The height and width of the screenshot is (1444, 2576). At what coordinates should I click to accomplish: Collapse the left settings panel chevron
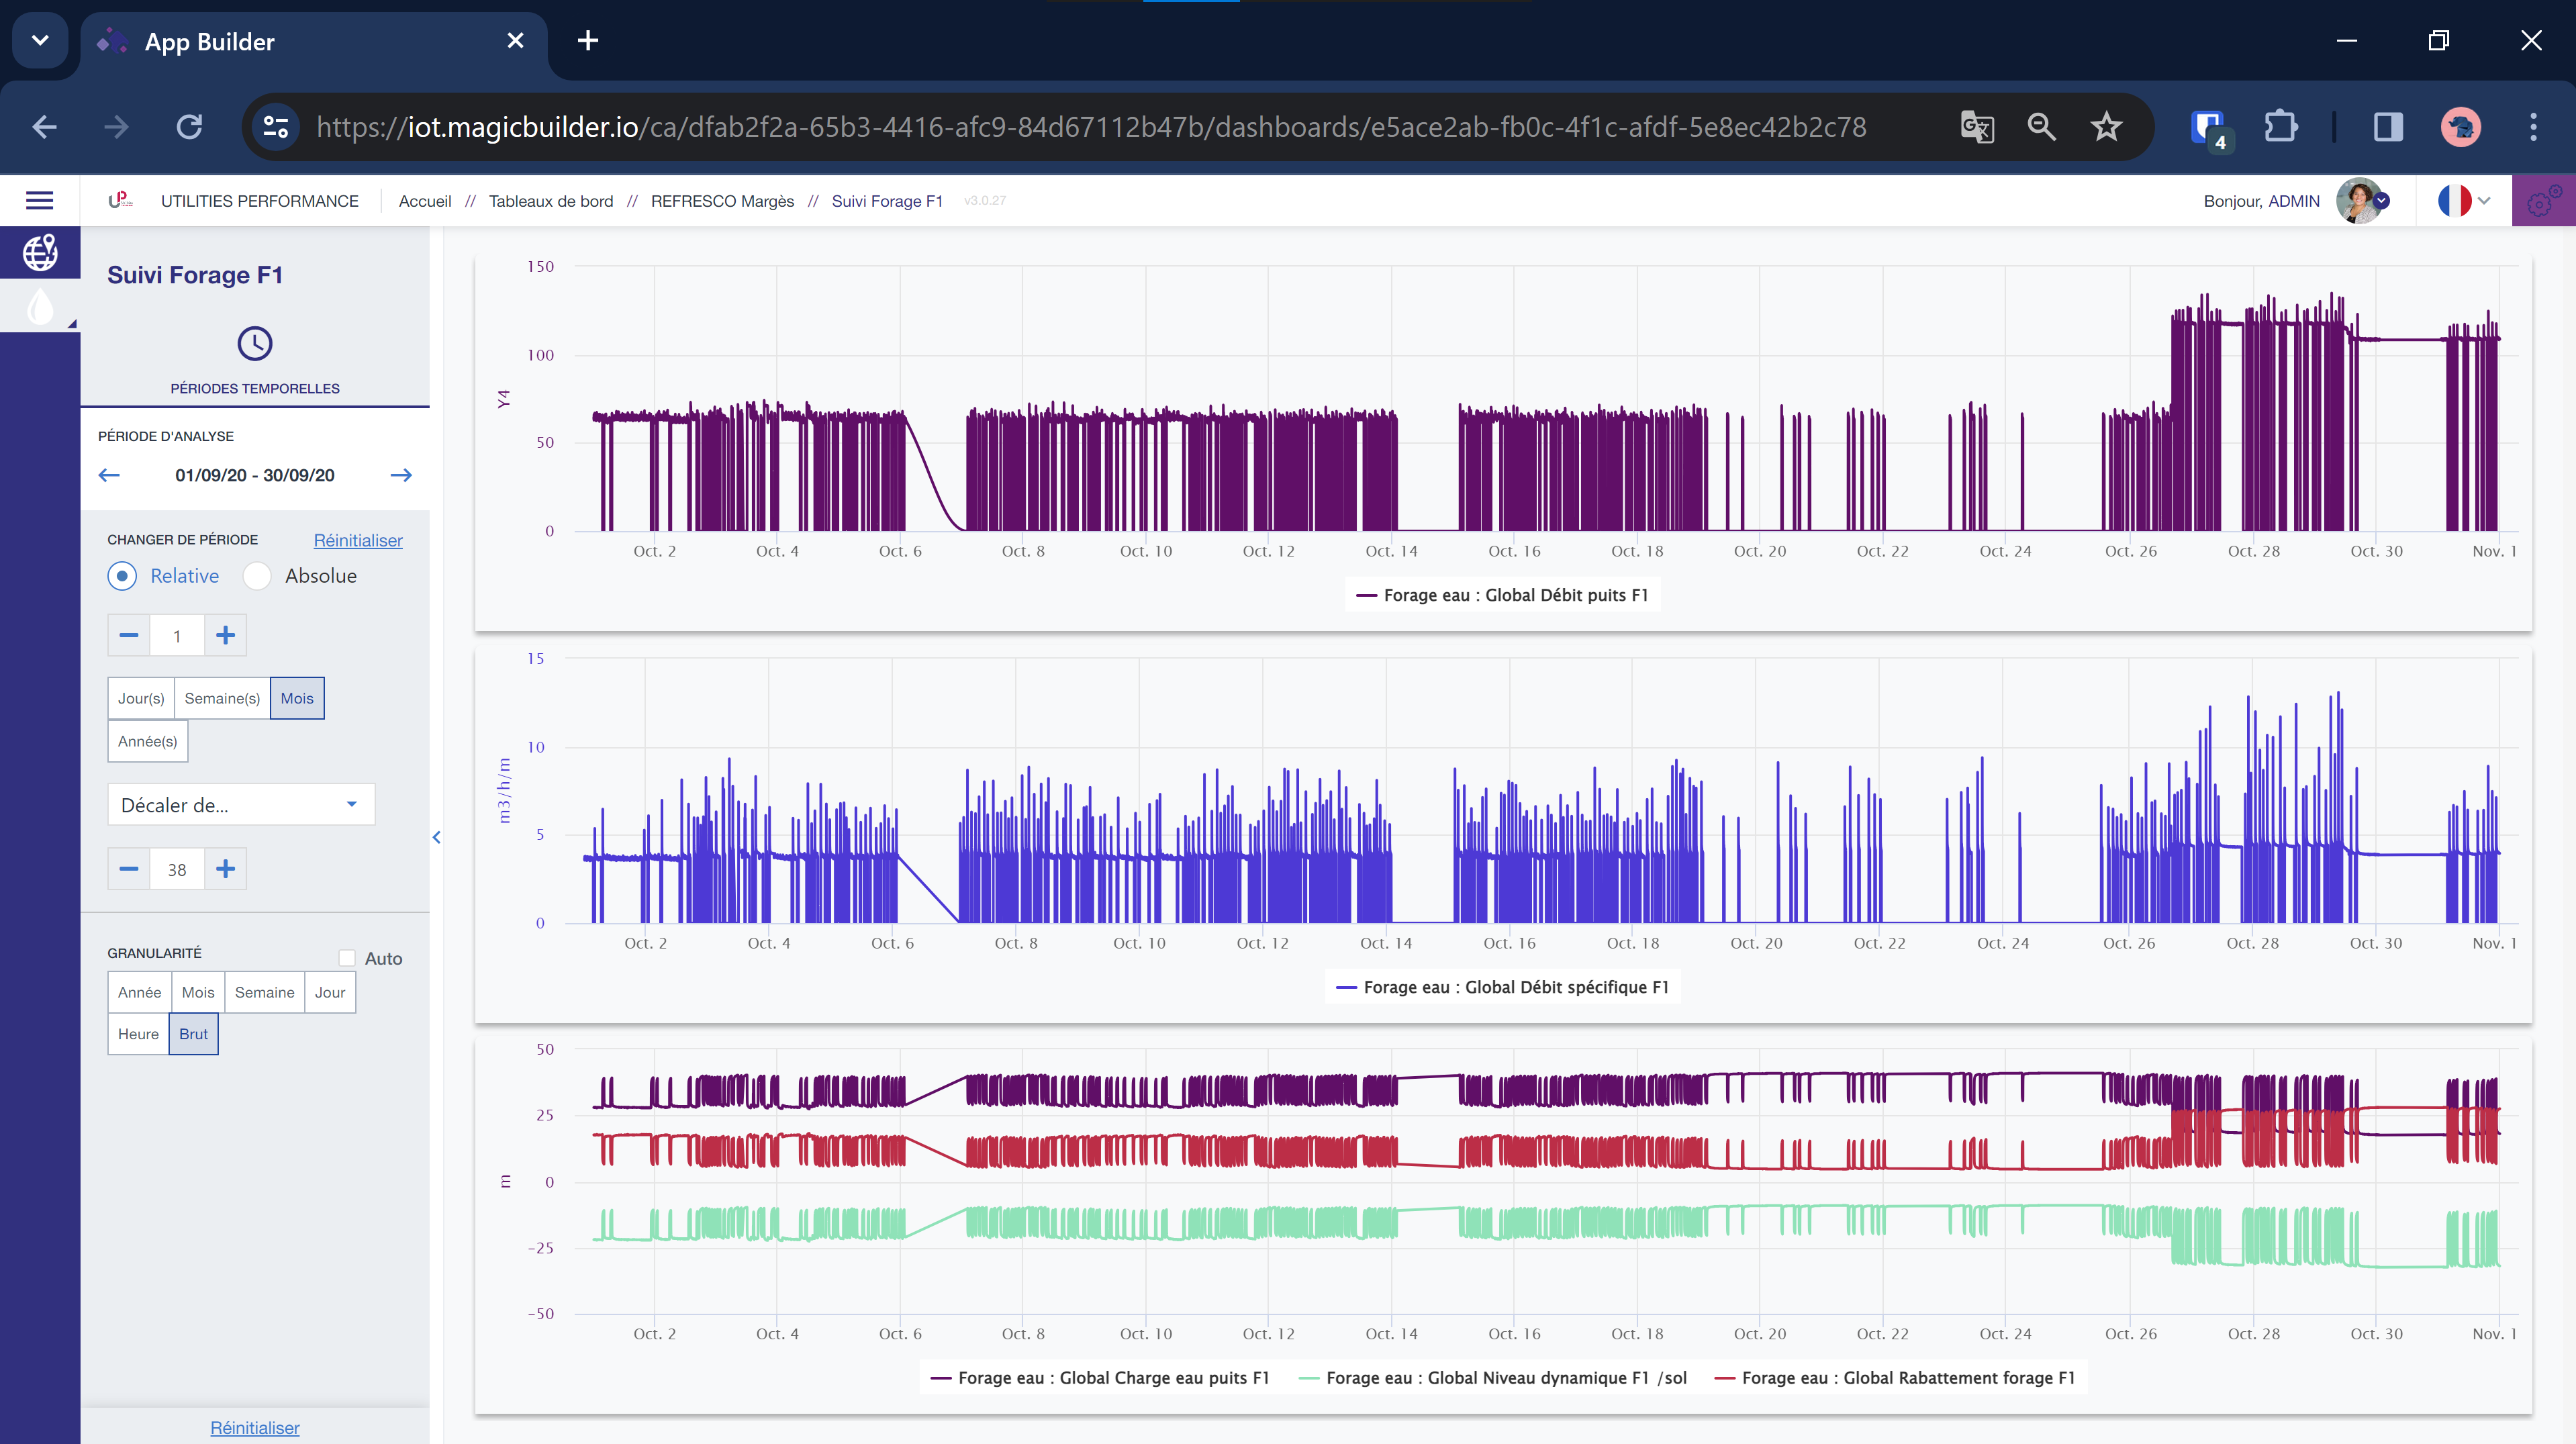pos(436,838)
